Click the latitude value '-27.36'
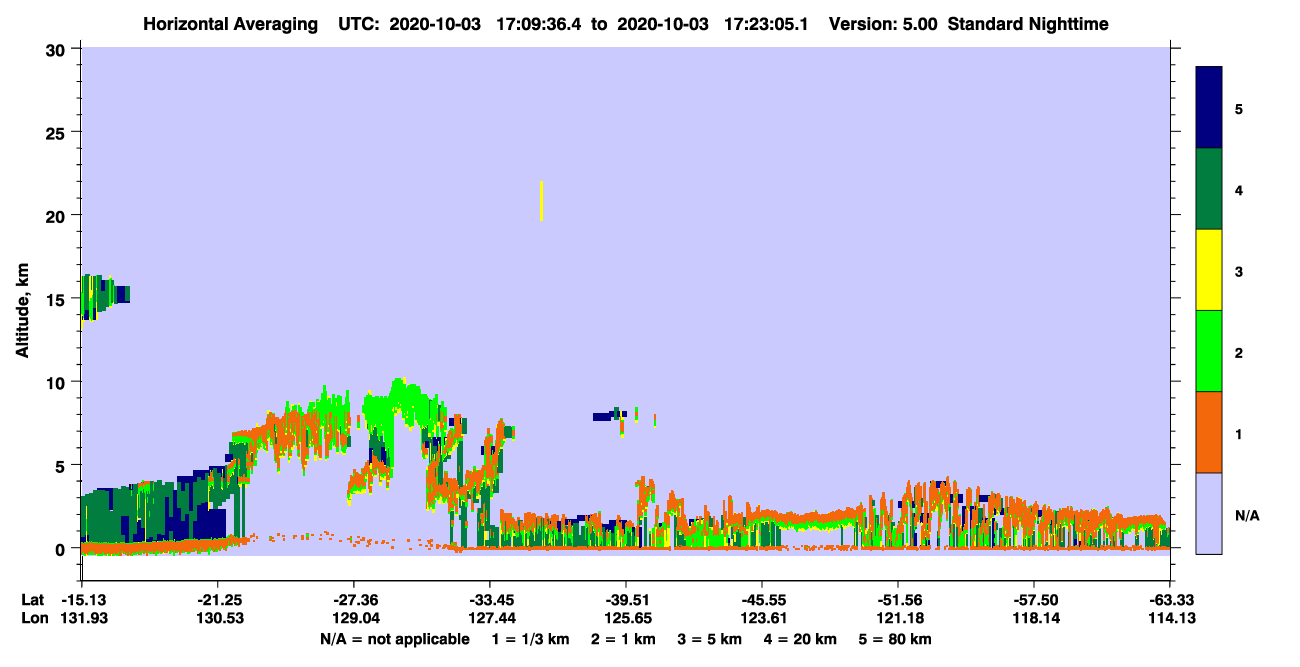This screenshot has height=667, width=1300. click(x=353, y=599)
